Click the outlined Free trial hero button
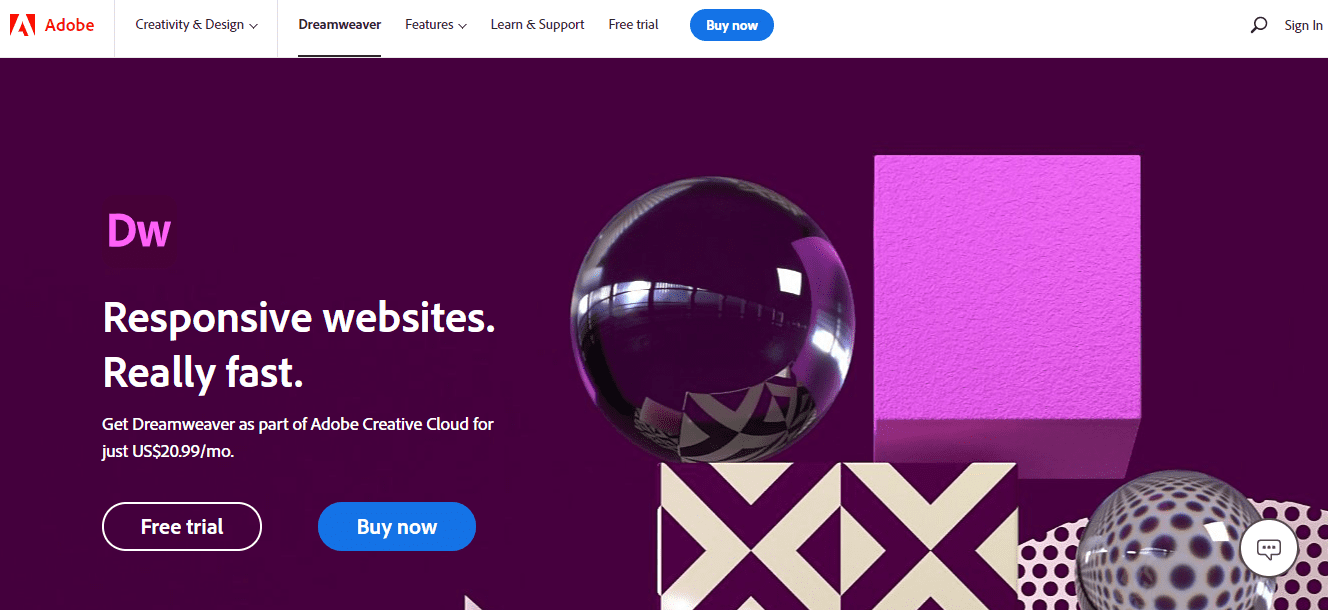 tap(182, 526)
